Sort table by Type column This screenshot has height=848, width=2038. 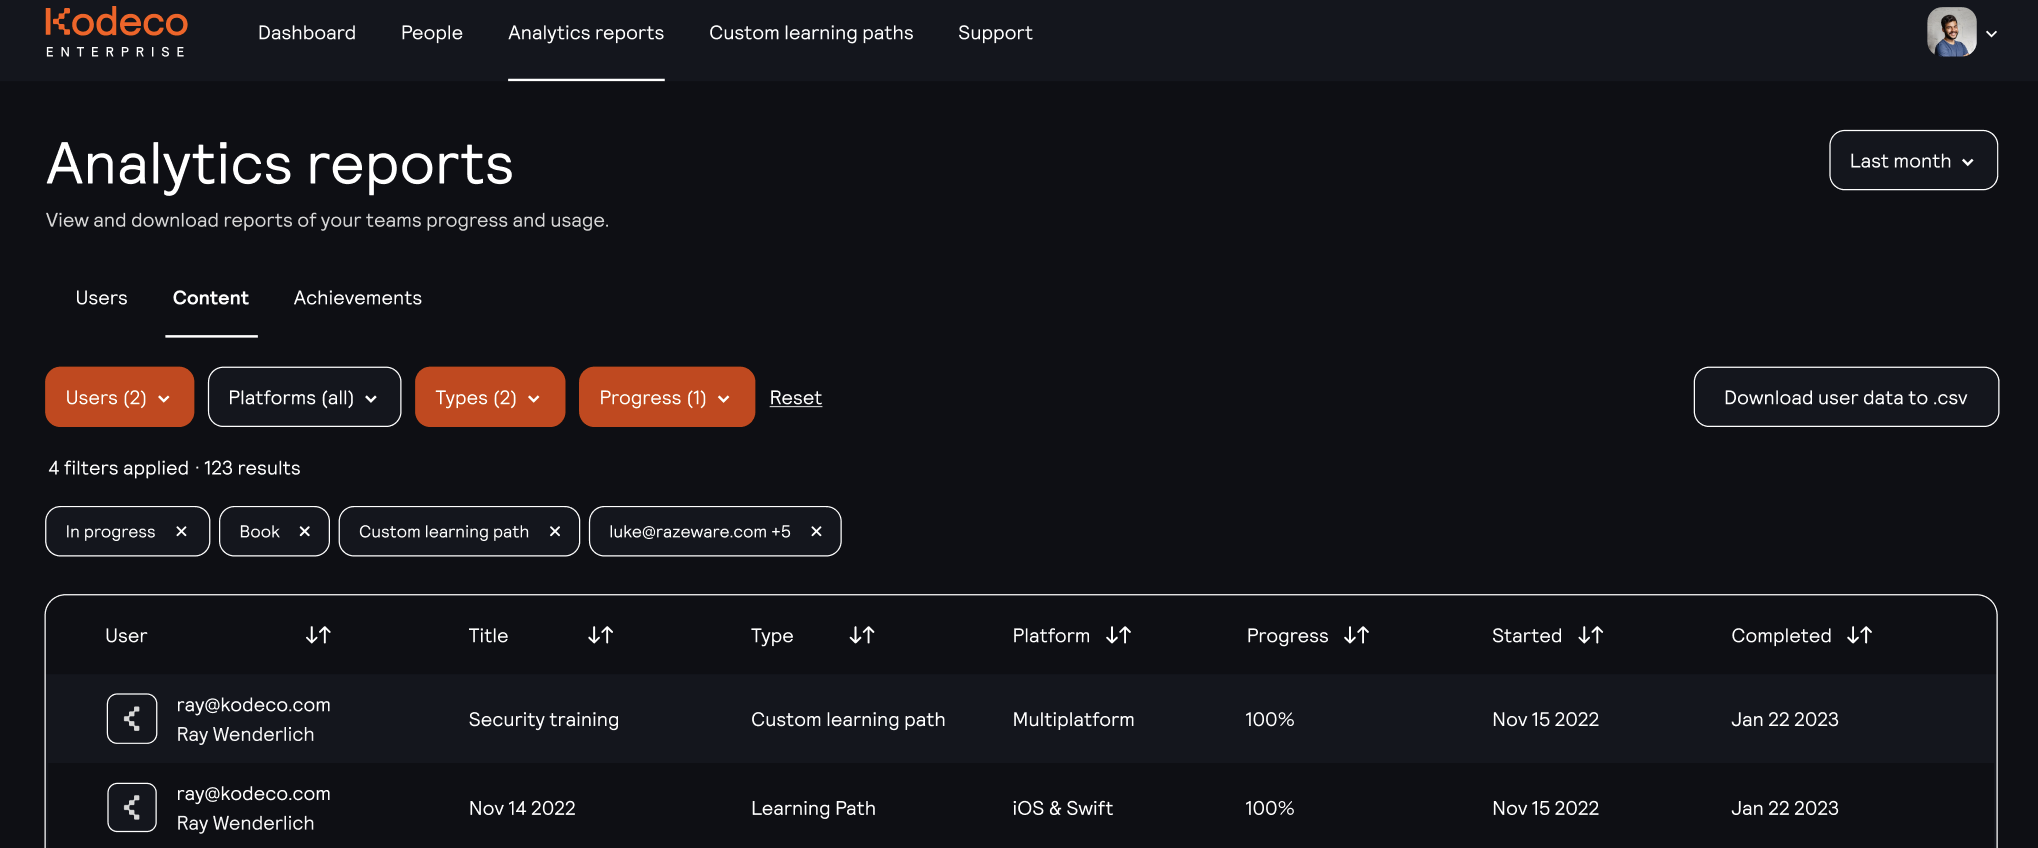(x=862, y=635)
